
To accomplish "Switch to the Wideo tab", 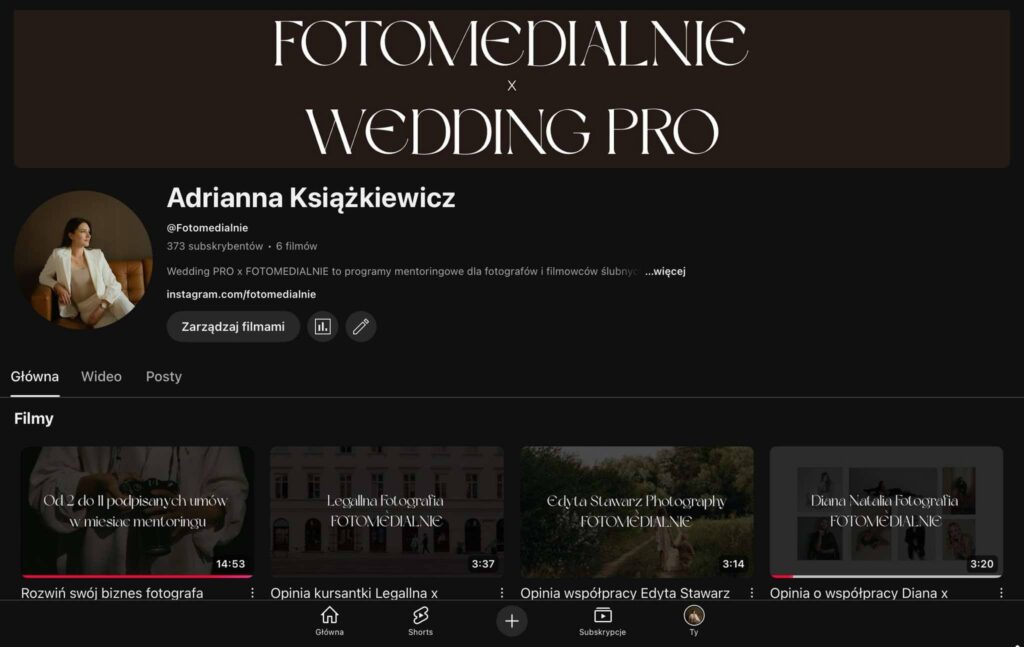I will click(x=101, y=377).
